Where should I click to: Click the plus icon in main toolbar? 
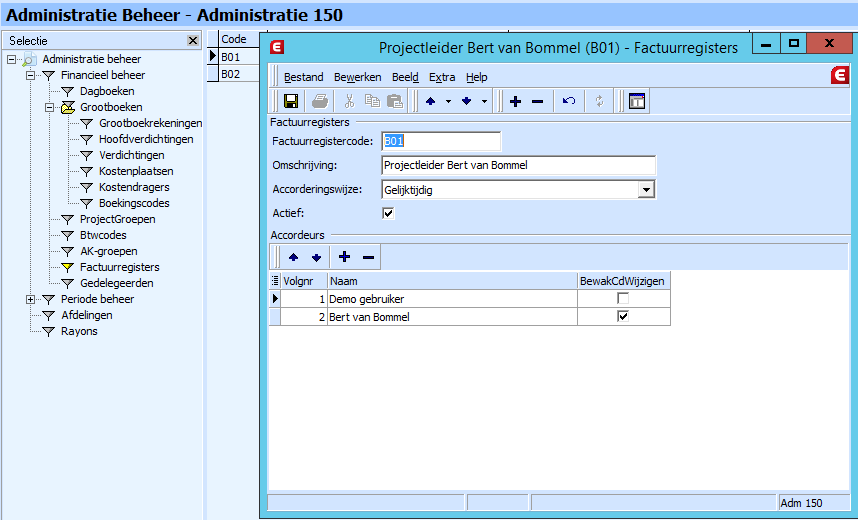(x=516, y=101)
